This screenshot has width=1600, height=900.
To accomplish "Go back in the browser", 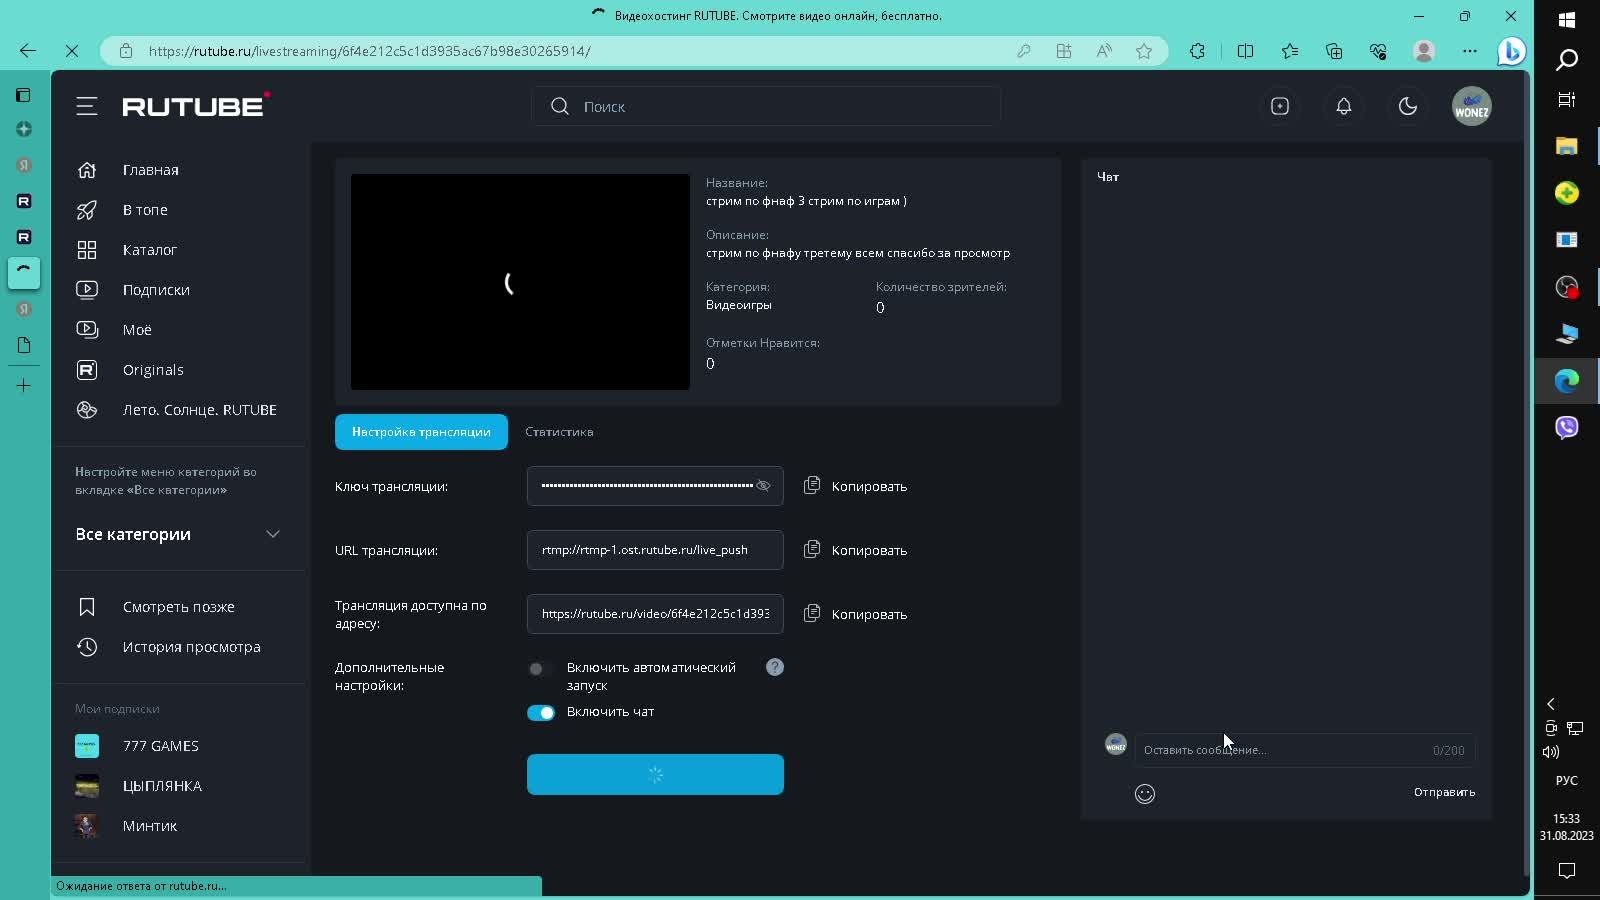I will tap(28, 51).
